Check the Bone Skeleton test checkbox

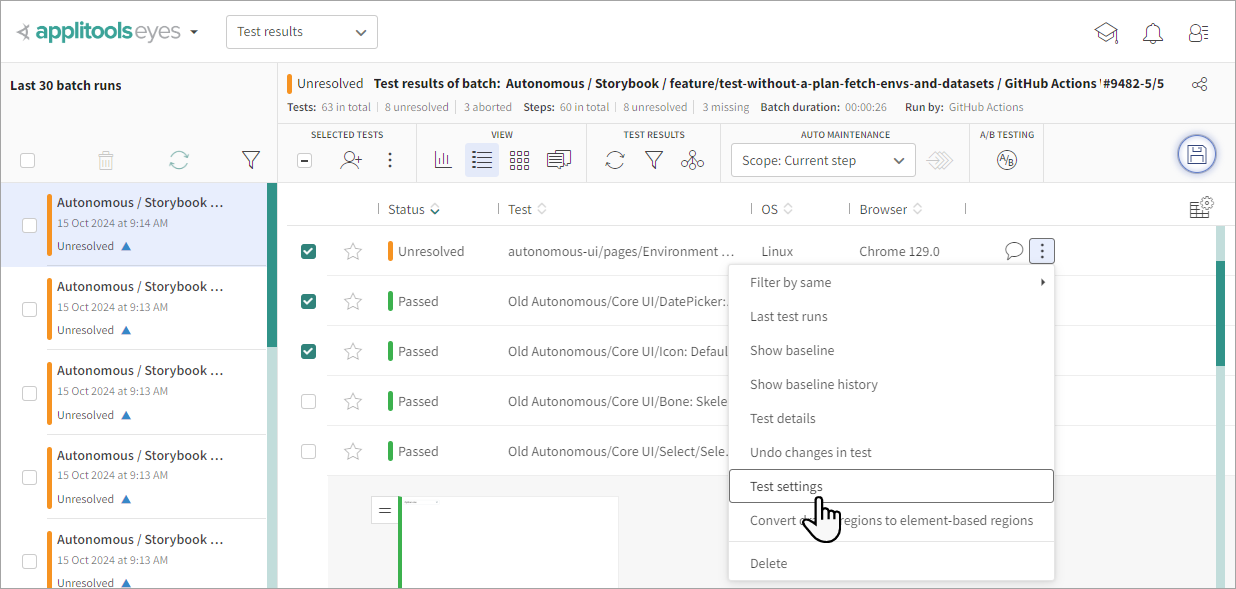pos(309,401)
